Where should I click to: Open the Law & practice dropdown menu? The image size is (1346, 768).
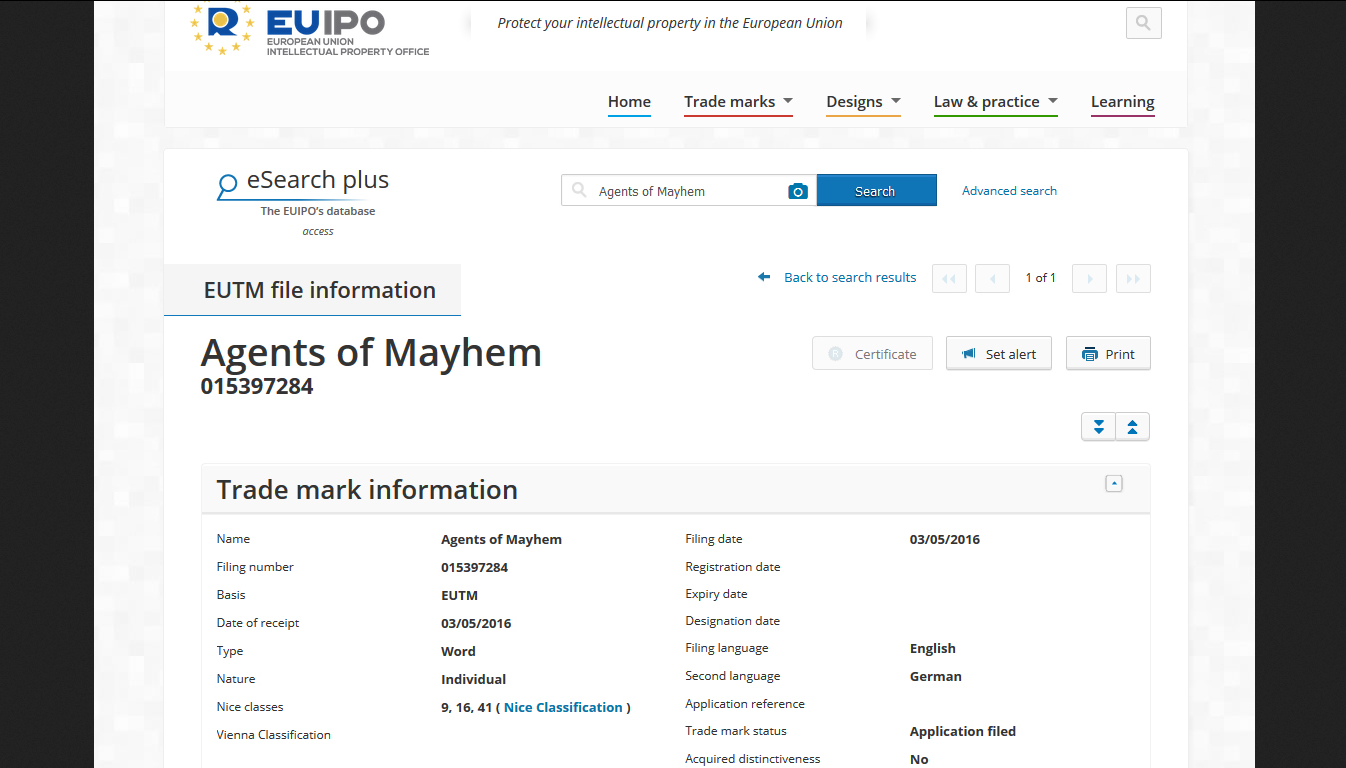996,102
